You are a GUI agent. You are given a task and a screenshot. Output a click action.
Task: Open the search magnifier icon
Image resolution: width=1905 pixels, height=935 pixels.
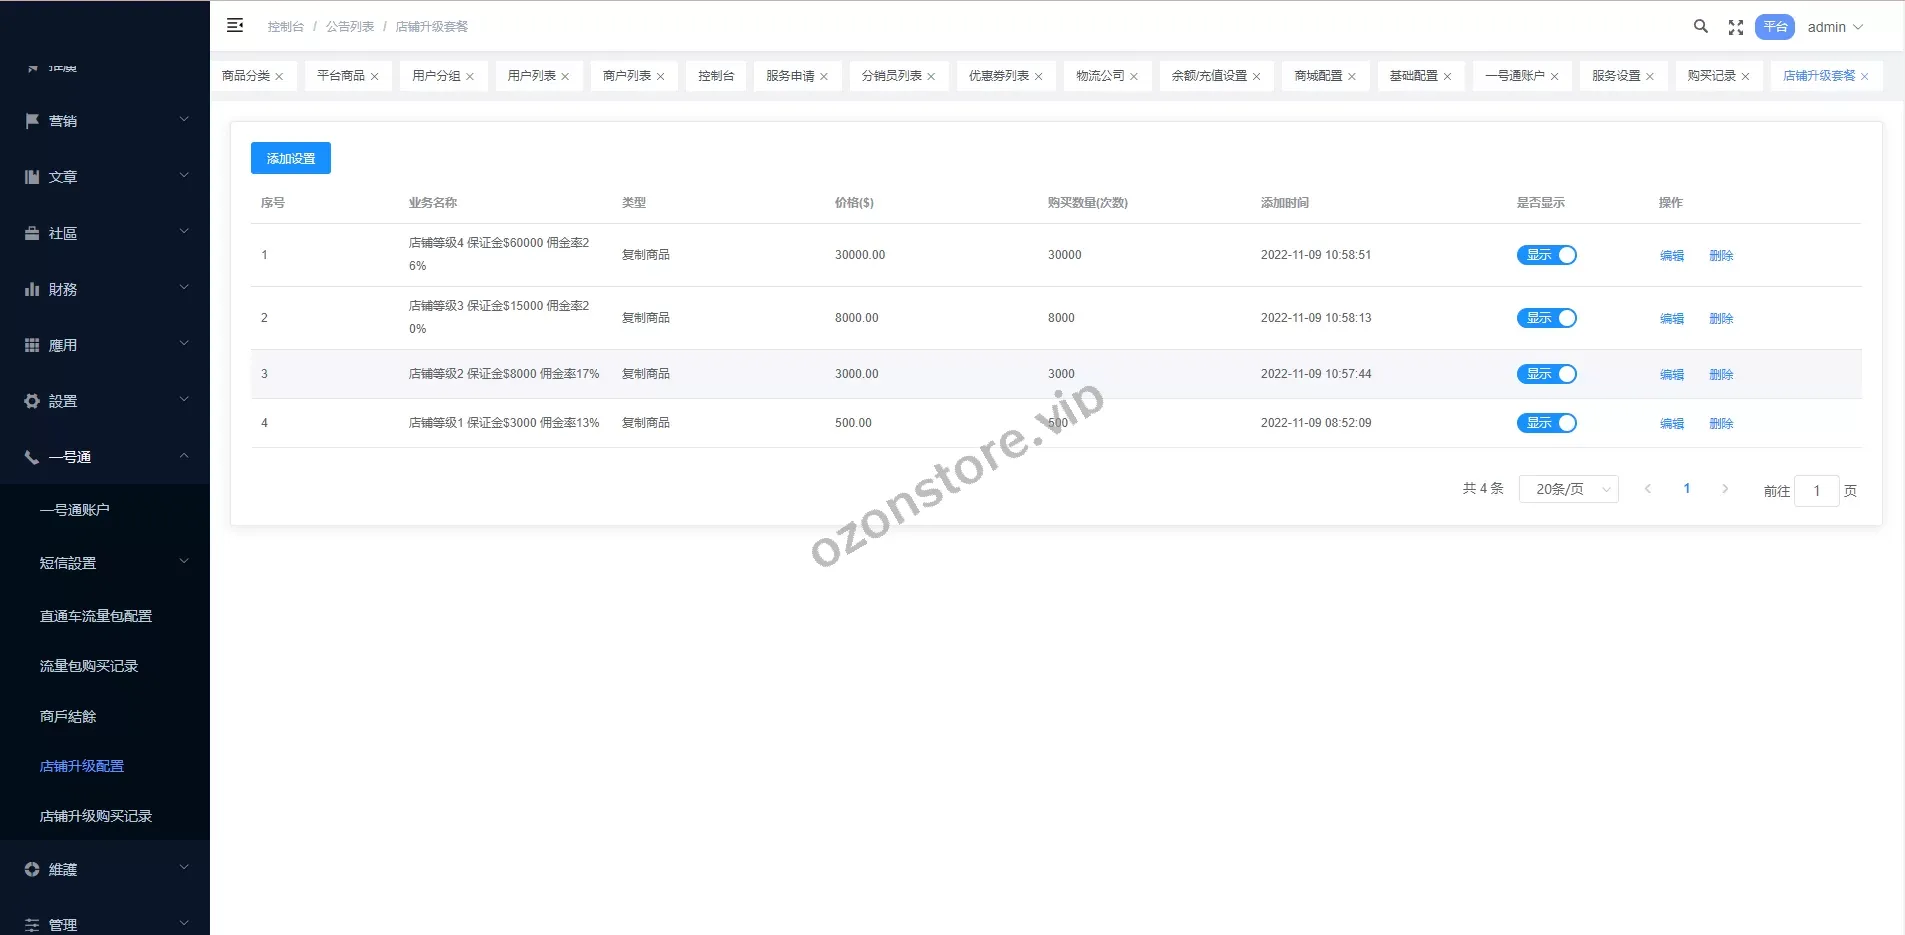[1701, 27]
